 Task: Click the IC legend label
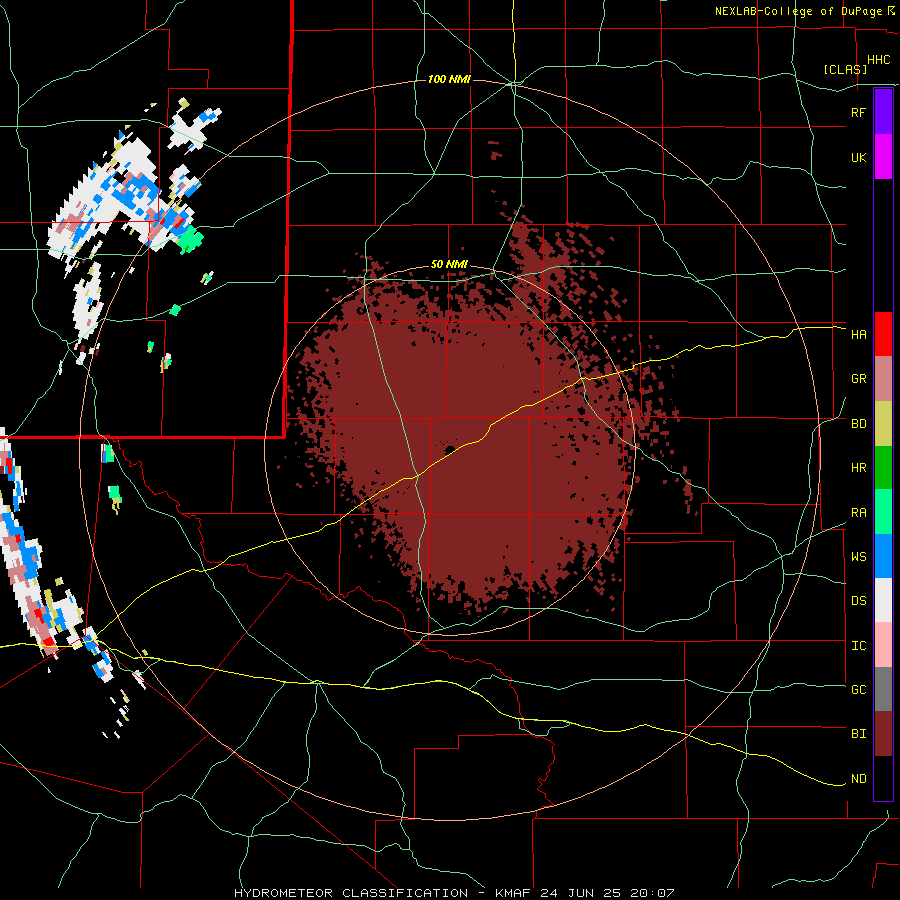[x=858, y=645]
